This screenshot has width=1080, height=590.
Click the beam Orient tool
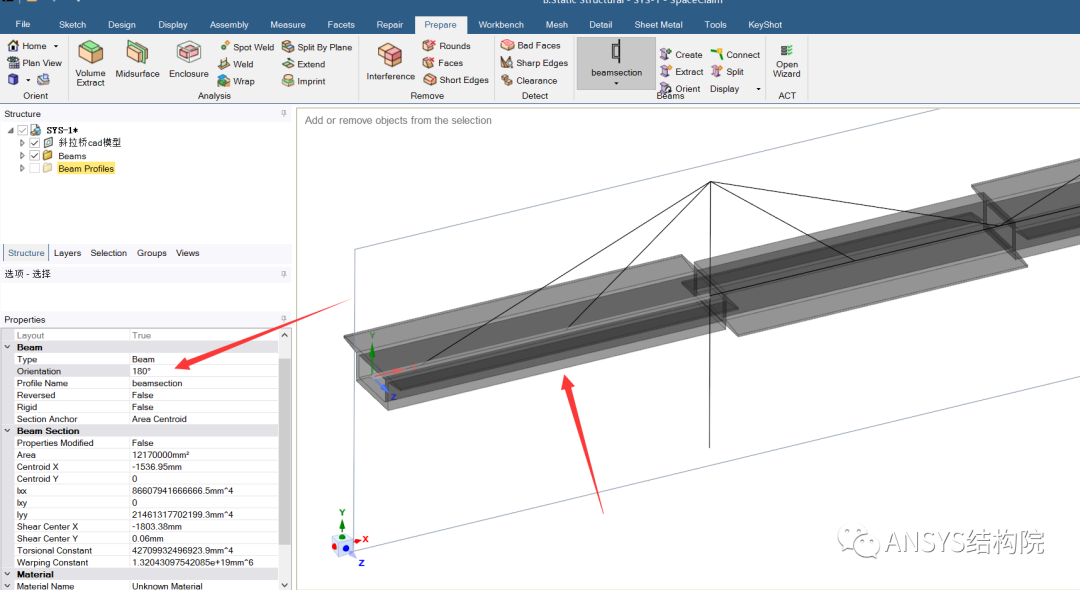click(680, 89)
